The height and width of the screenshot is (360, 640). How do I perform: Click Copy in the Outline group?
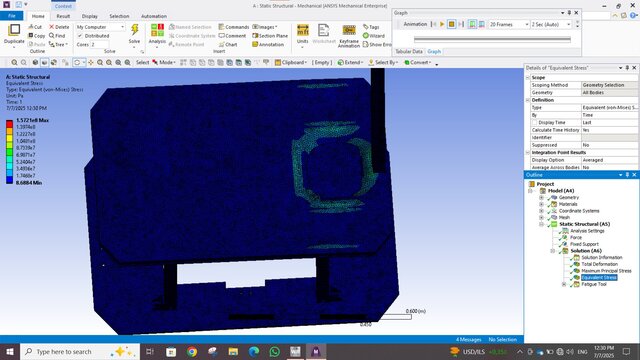(x=36, y=36)
